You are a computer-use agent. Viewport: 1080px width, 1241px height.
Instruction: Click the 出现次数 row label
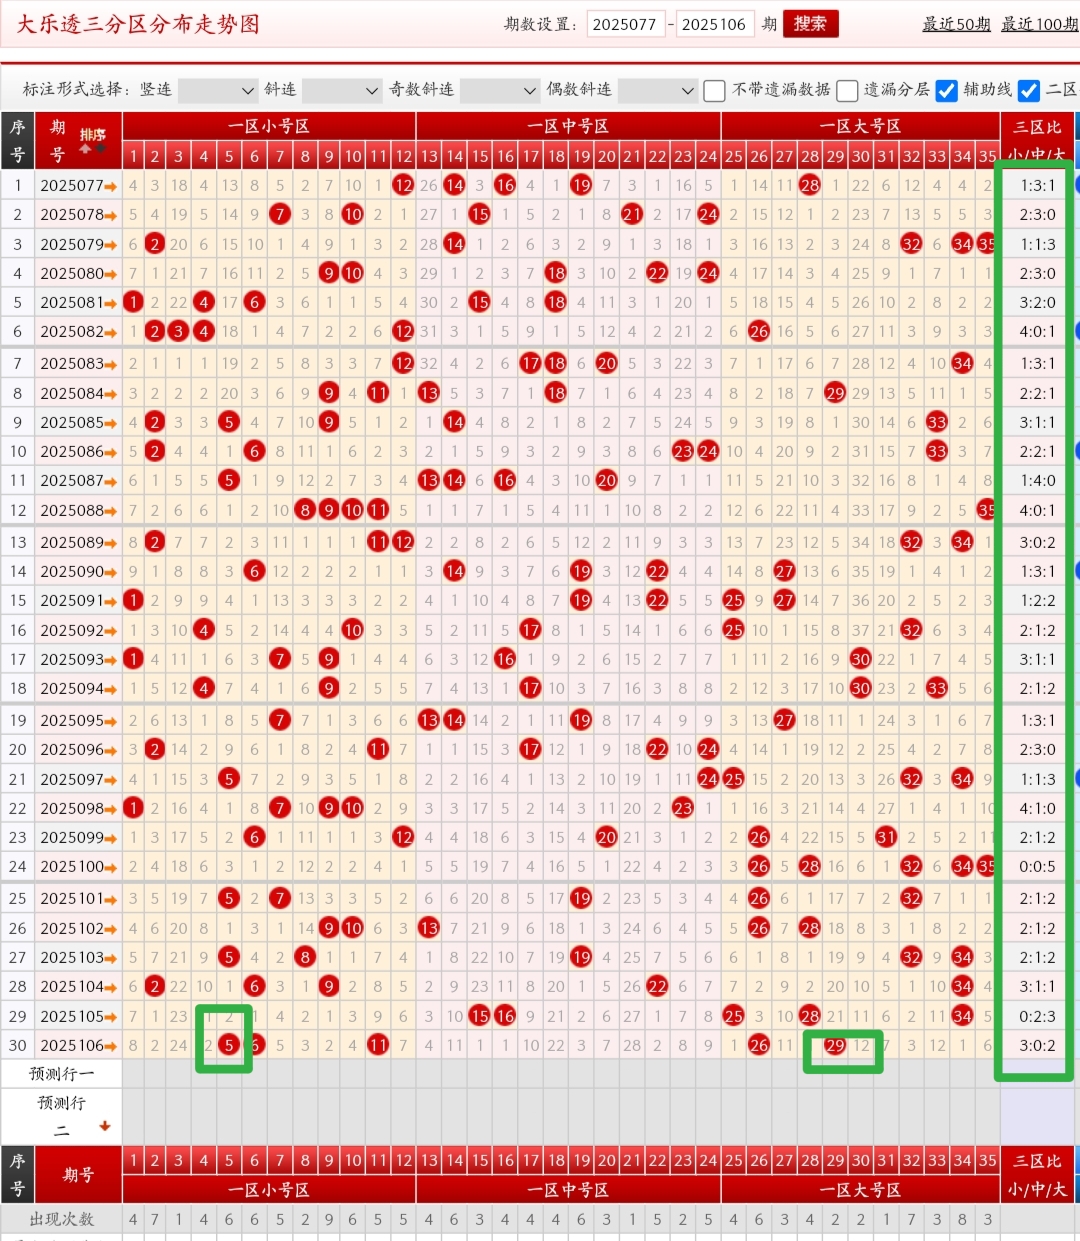pyautogui.click(x=61, y=1220)
